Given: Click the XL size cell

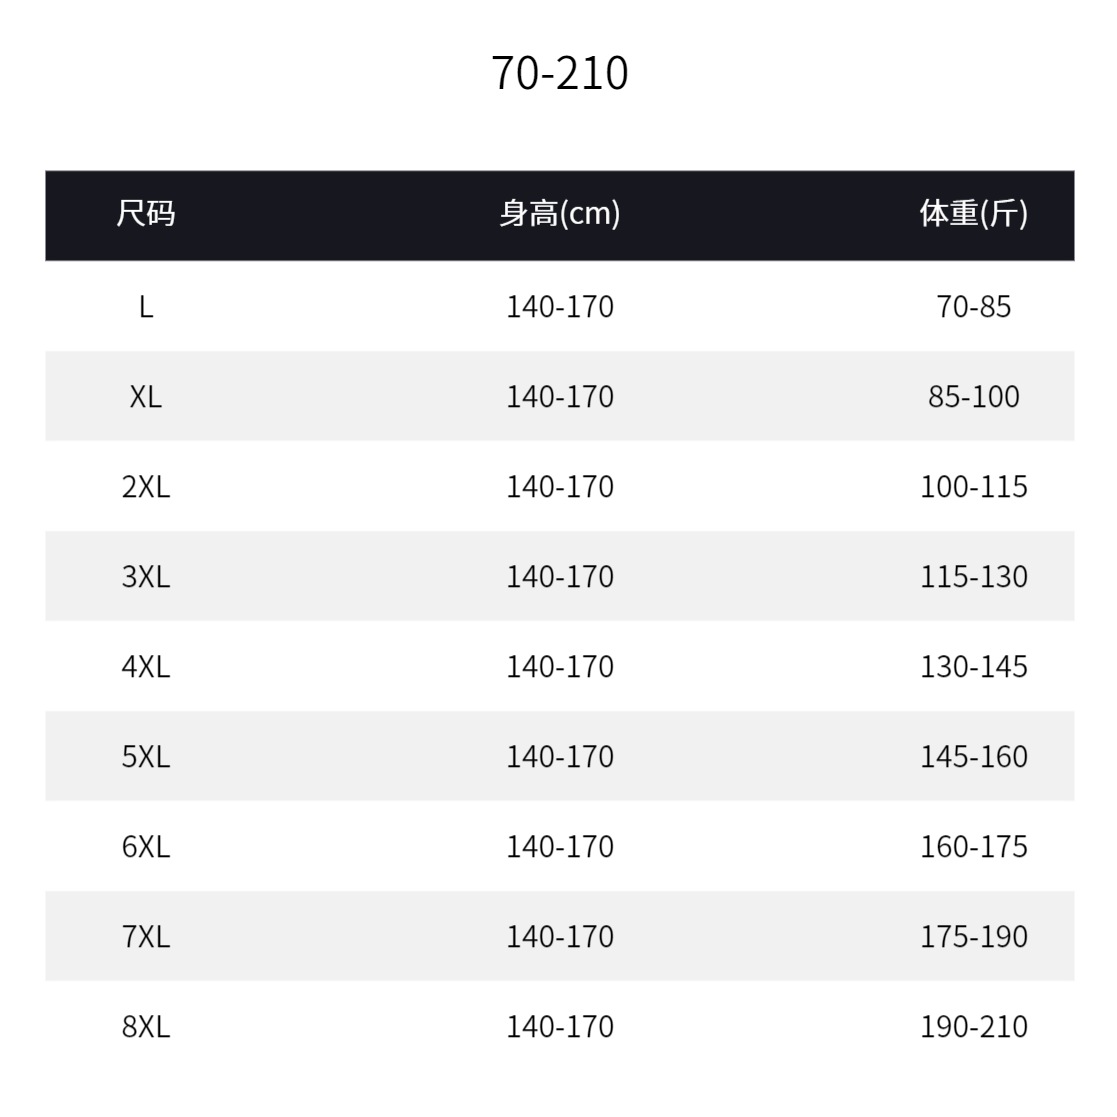Looking at the screenshot, I should 145,397.
